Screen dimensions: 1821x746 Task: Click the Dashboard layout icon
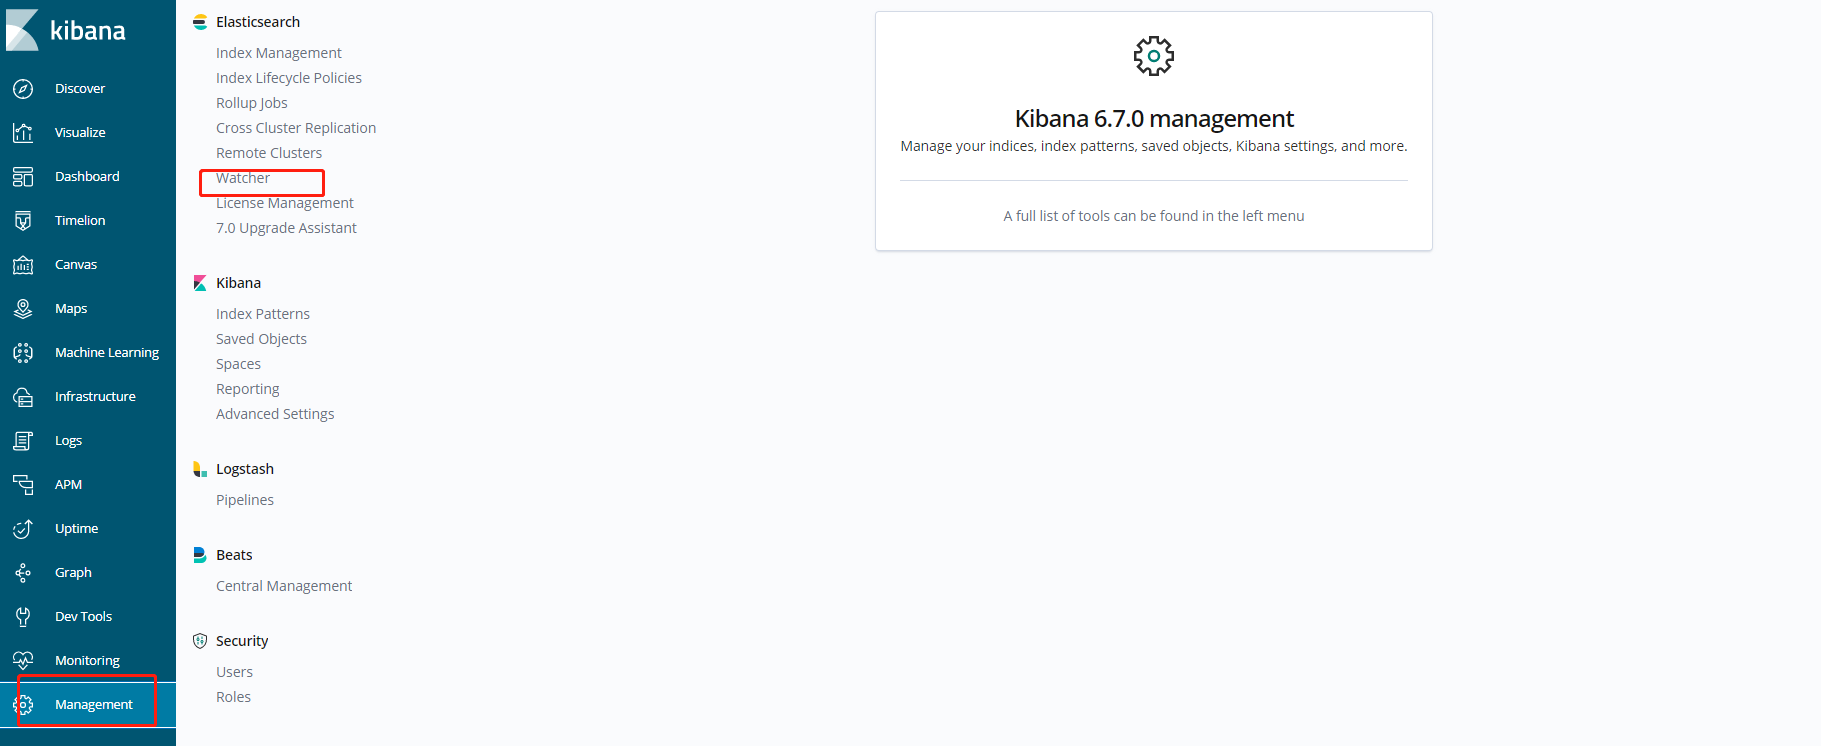coord(23,177)
